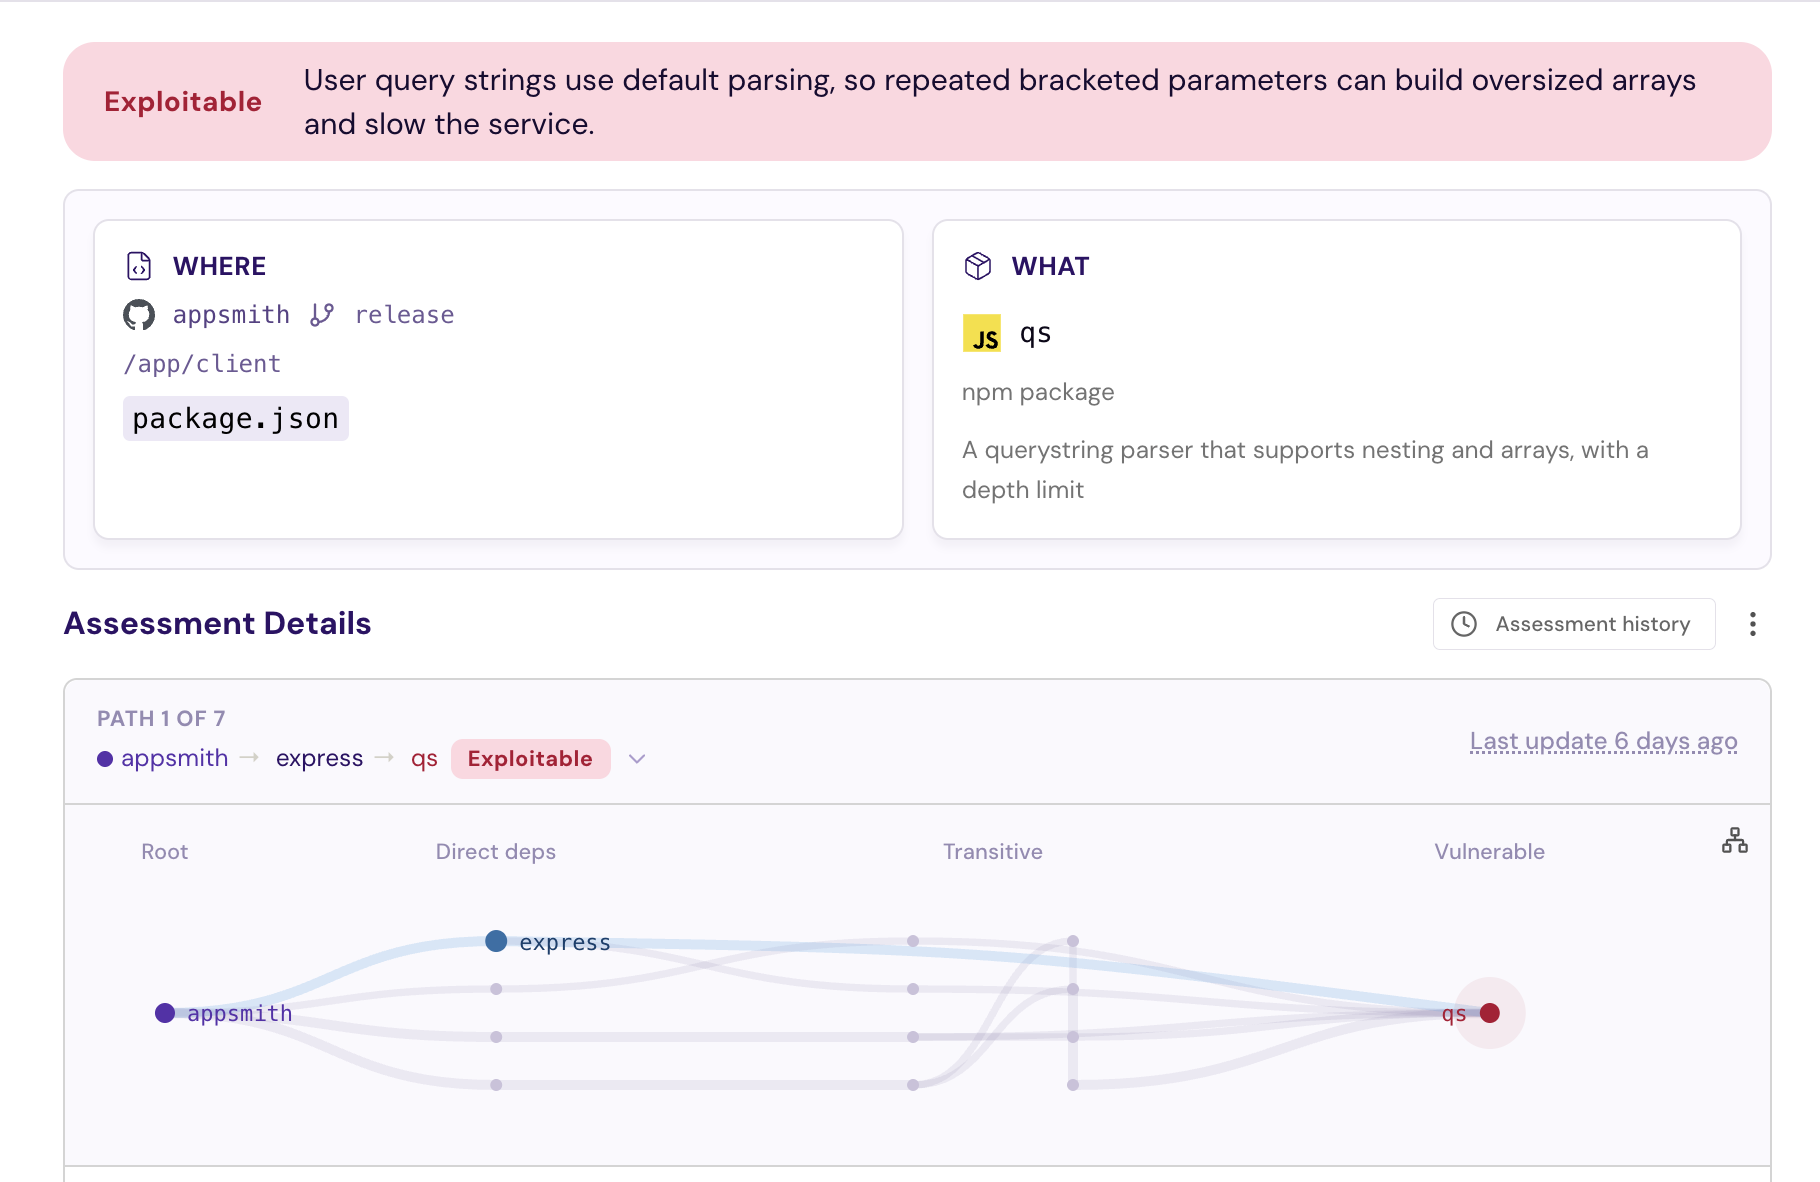Expand the path selector chevron
The height and width of the screenshot is (1182, 1820).
[x=637, y=759]
